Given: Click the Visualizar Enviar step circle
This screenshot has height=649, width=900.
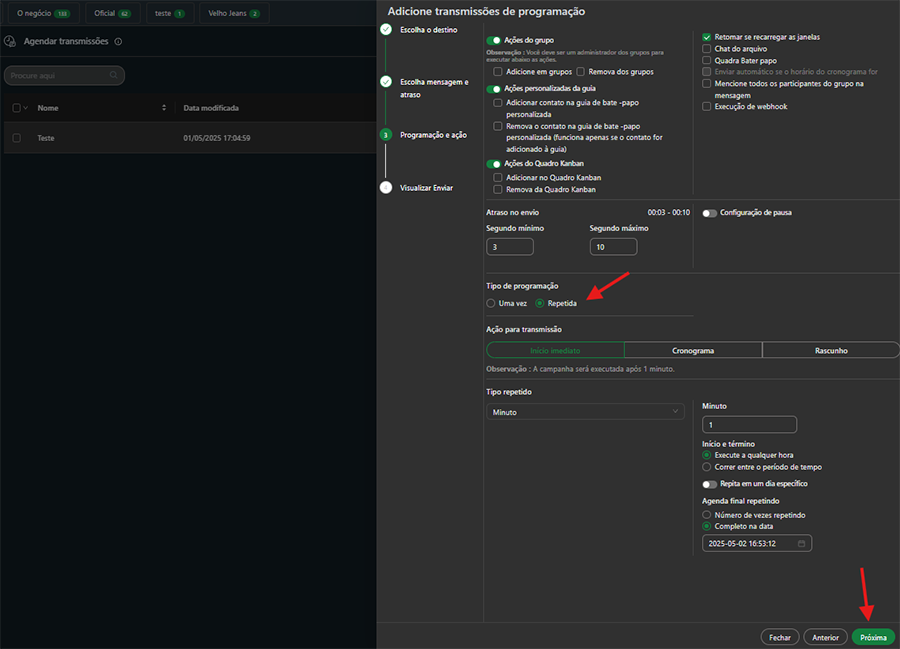Looking at the screenshot, I should click(x=386, y=187).
